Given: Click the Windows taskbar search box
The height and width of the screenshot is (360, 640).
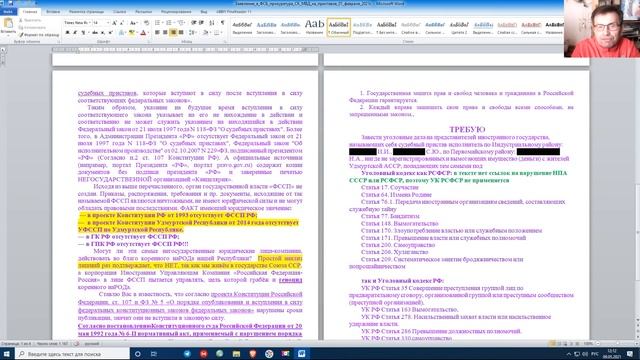Looking at the screenshot, I should pyautogui.click(x=73, y=353).
